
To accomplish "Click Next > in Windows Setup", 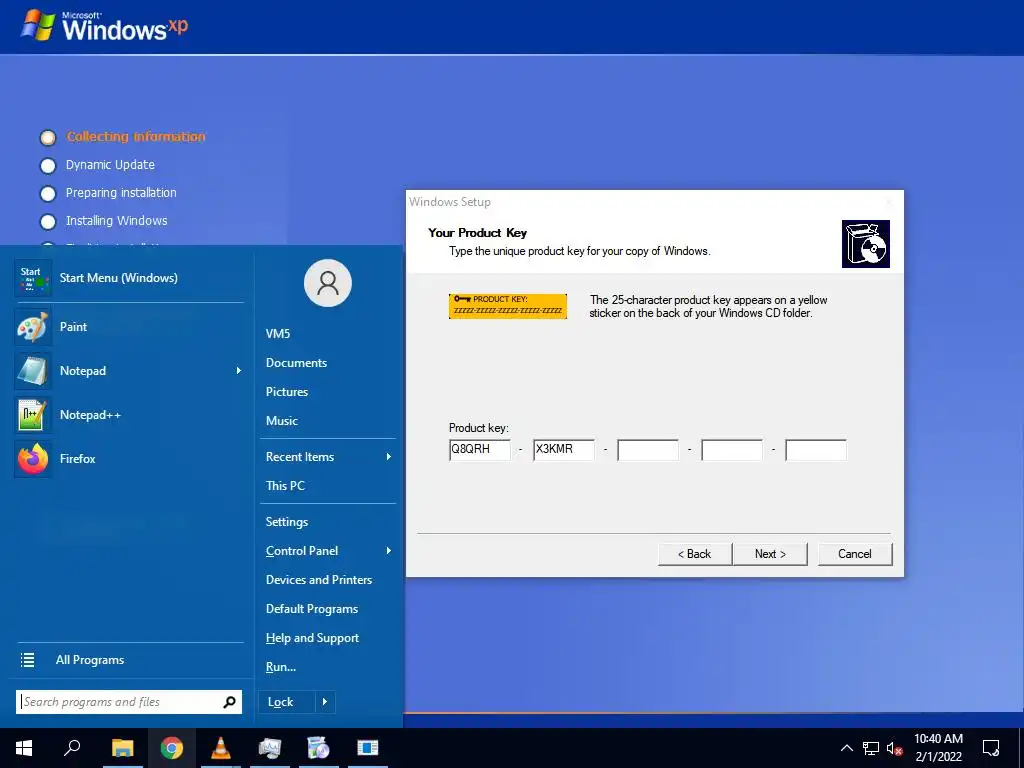I will click(x=770, y=554).
